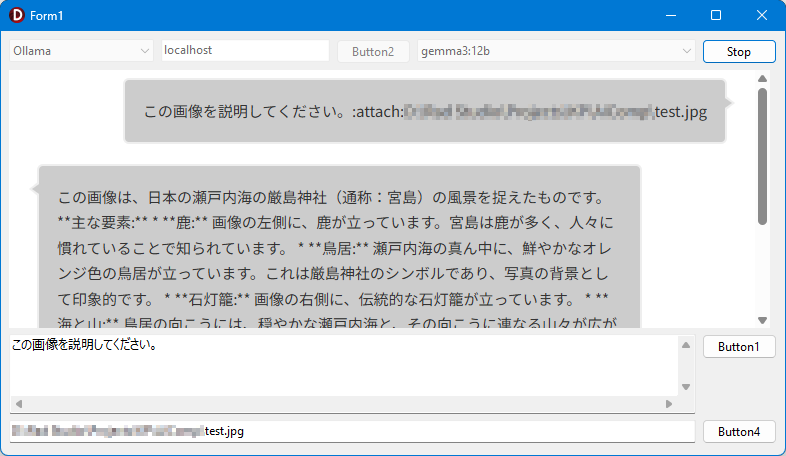Click Button2 in the top bar
This screenshot has height=456, width=786.
[x=373, y=52]
